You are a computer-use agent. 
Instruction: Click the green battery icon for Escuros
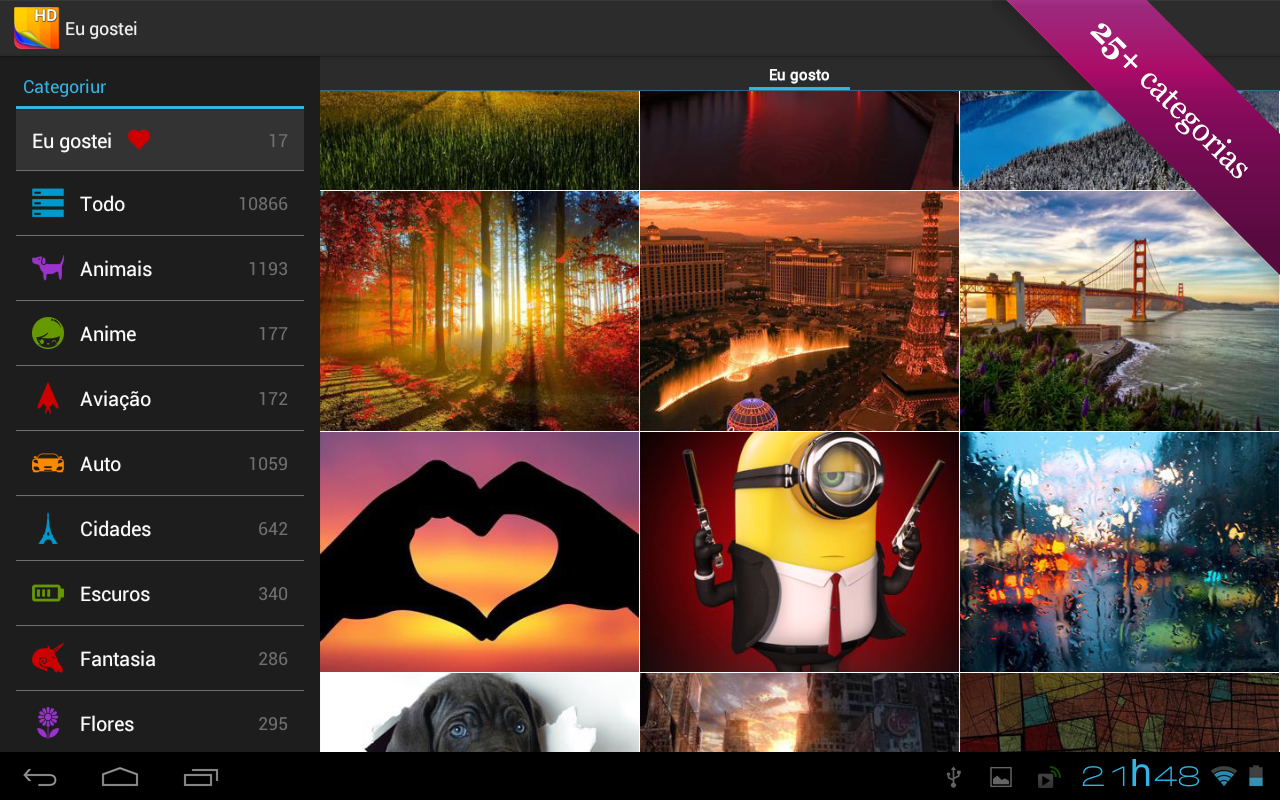point(48,593)
